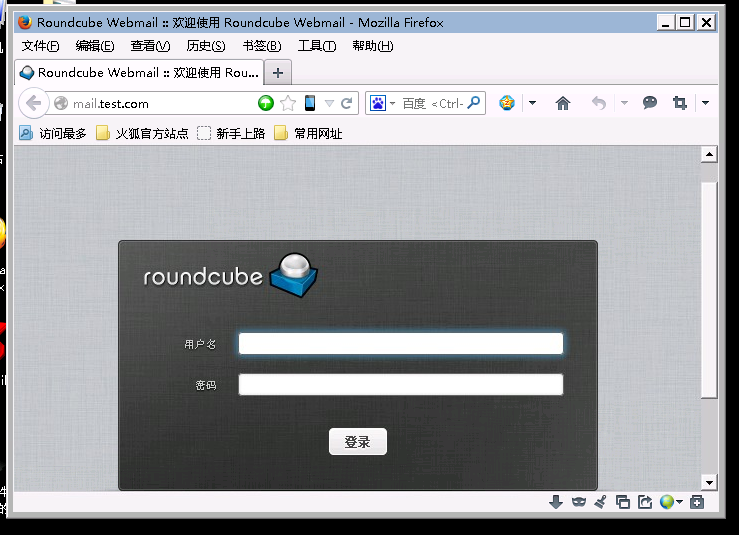Image resolution: width=739 pixels, height=535 pixels.
Task: Click the downloads arrow in status bar
Action: point(556,502)
